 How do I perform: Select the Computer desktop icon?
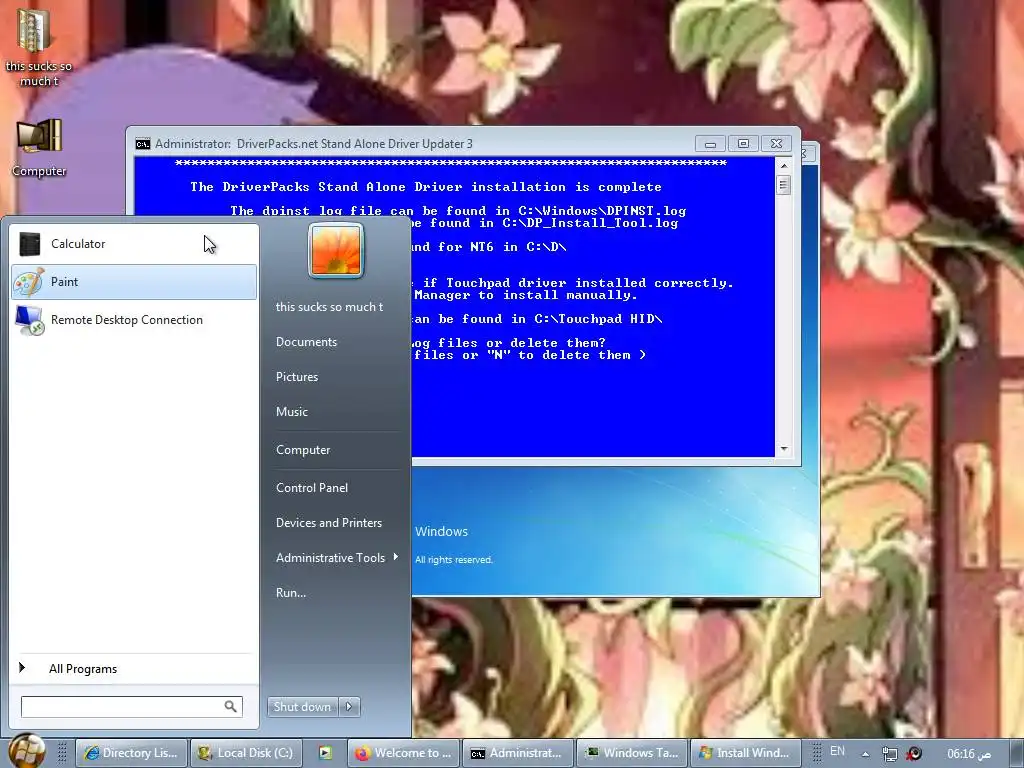point(39,148)
